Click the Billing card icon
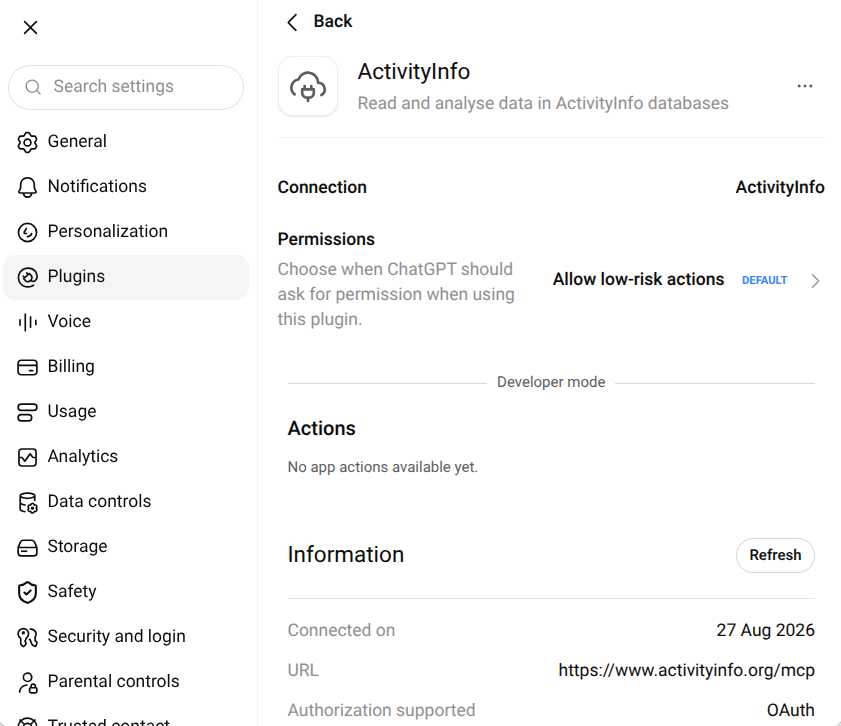The height and width of the screenshot is (726, 841). (27, 367)
